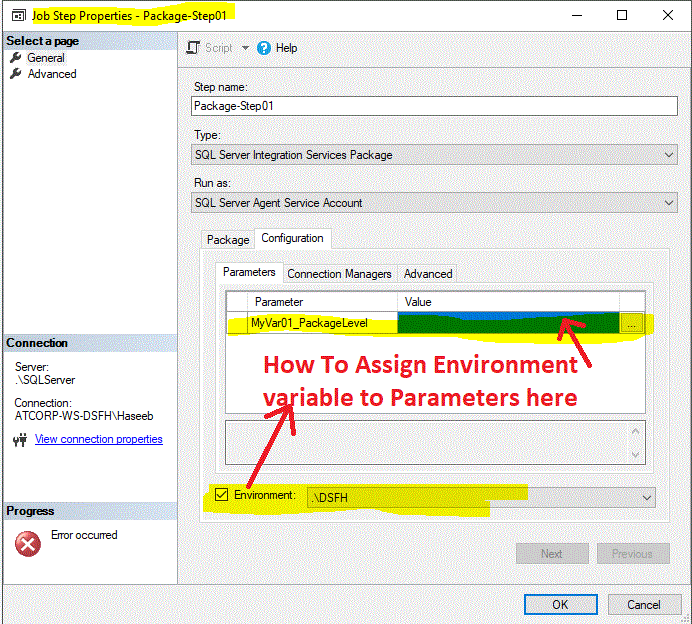The height and width of the screenshot is (624, 692).
Task: Click the ellipsis button in parameter row
Action: (x=631, y=323)
